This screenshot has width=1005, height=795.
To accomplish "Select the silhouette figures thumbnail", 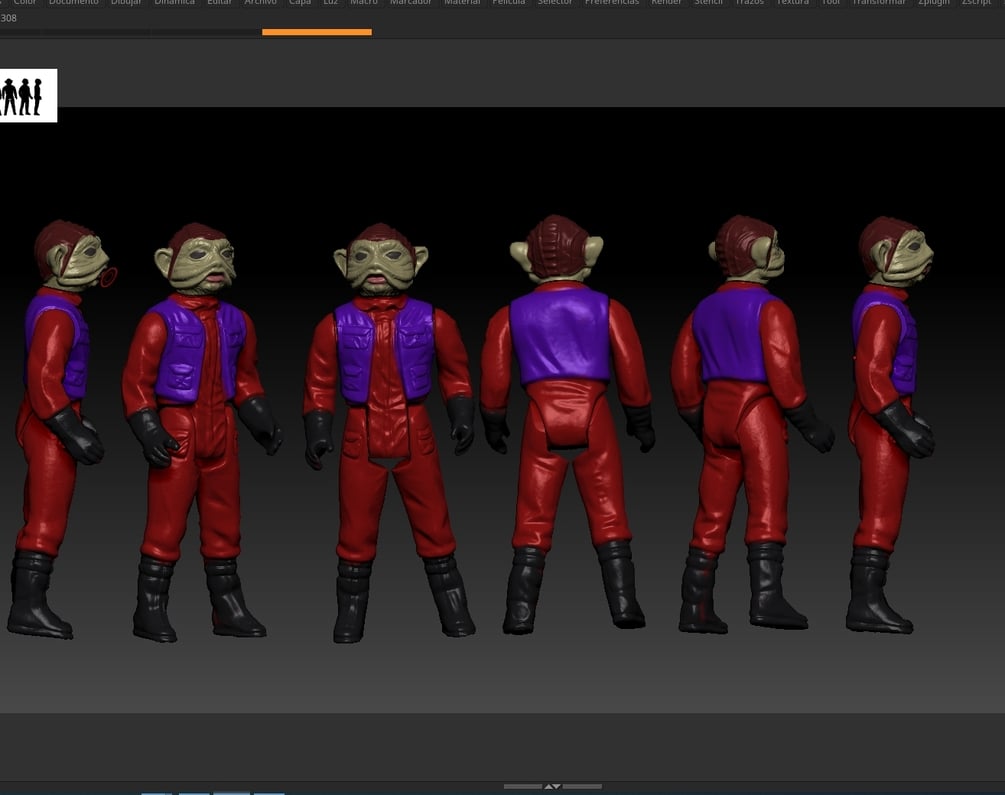I will click(28, 96).
